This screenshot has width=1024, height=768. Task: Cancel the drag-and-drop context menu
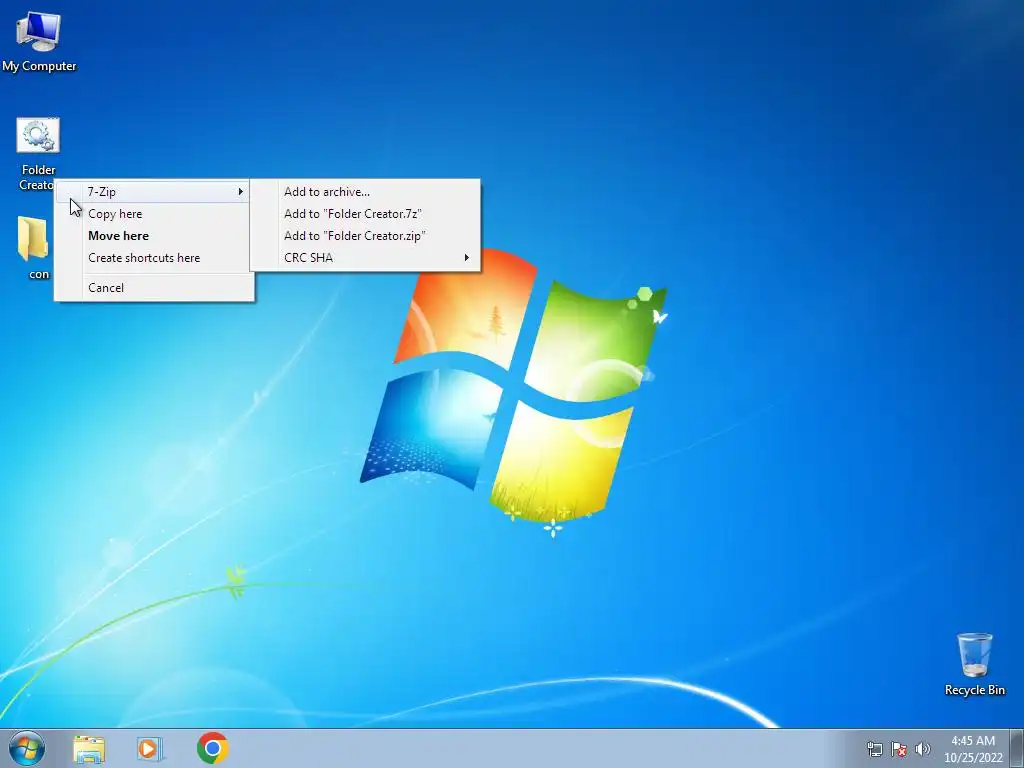[154, 287]
